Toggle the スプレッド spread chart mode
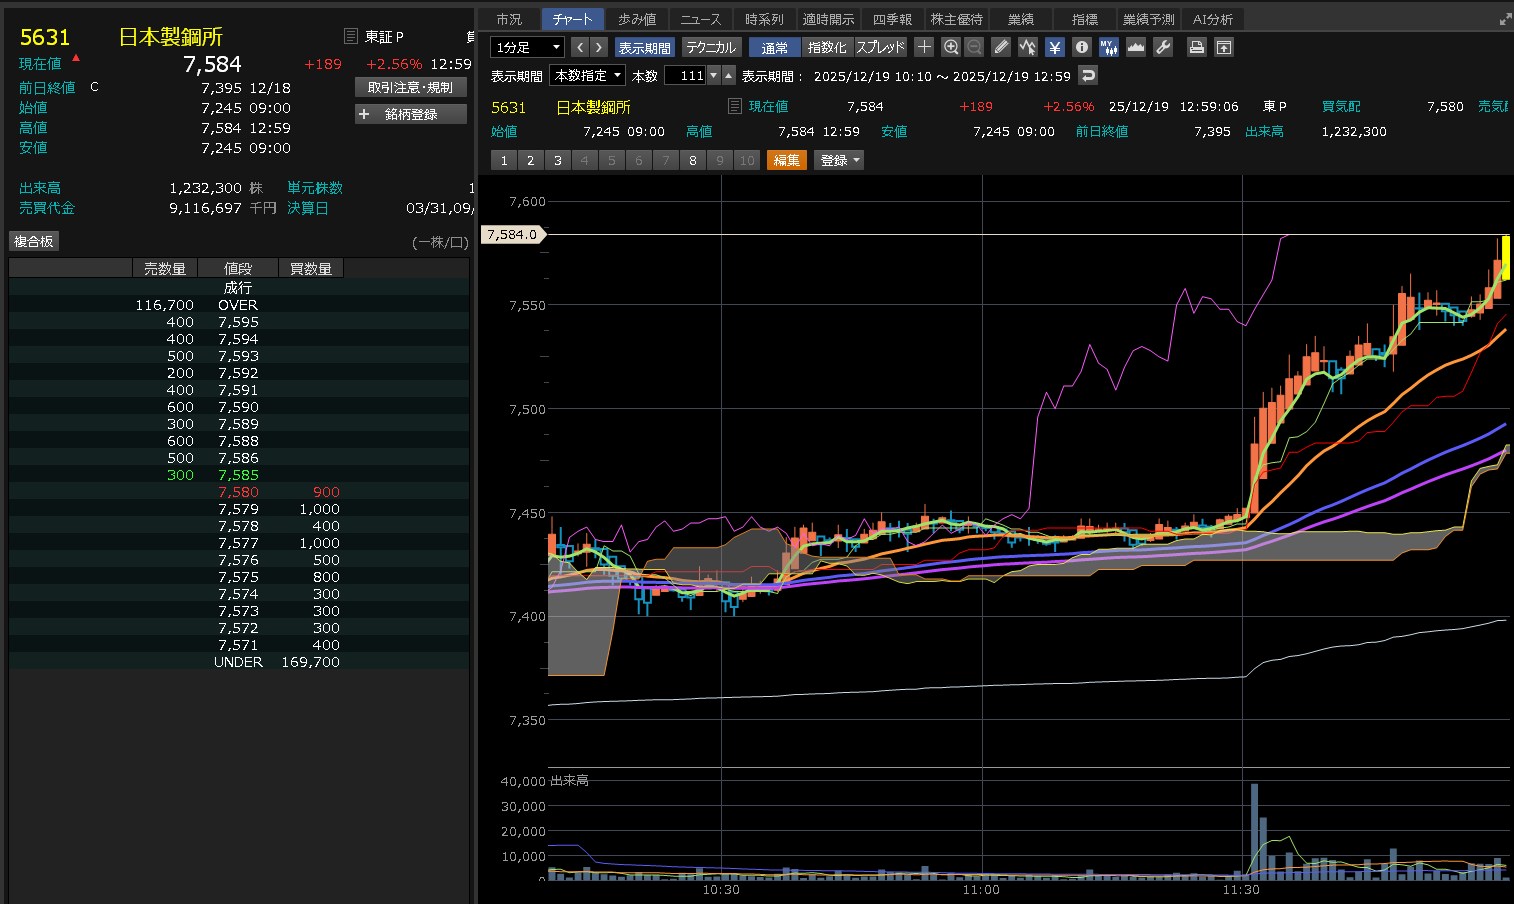Screen dimensions: 1514x904 pyautogui.click(x=880, y=47)
